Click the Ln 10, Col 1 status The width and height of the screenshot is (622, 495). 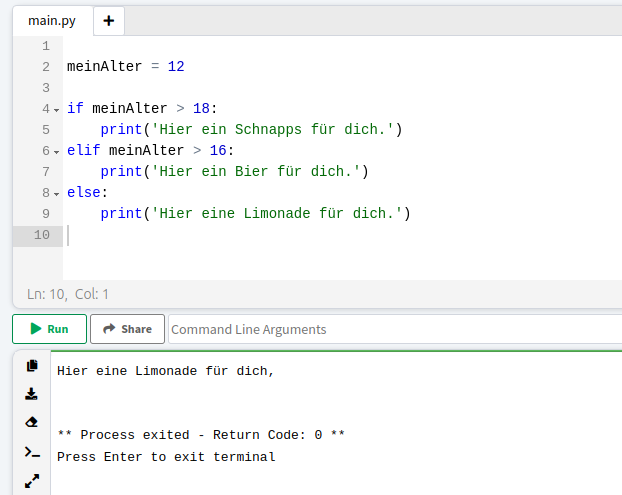pyautogui.click(x=68, y=294)
